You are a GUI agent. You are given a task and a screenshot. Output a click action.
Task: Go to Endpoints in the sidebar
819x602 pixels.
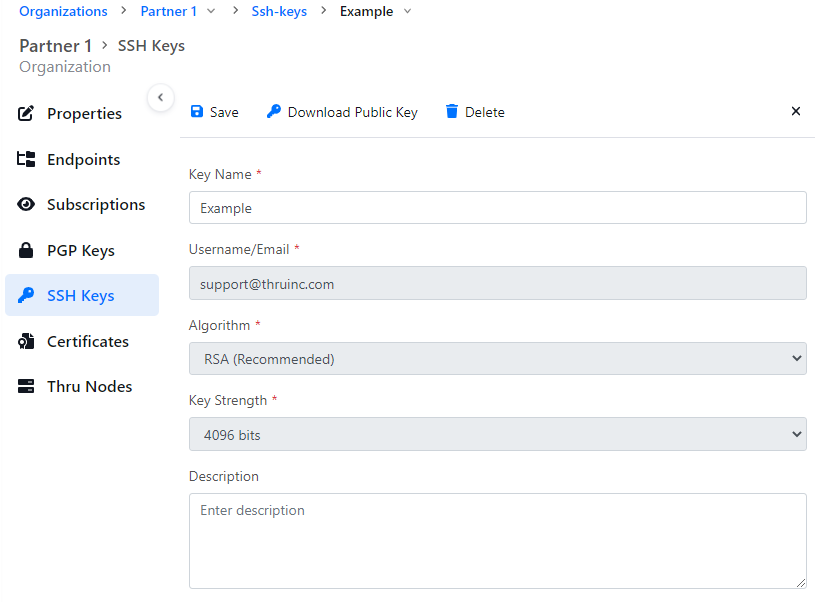82,160
